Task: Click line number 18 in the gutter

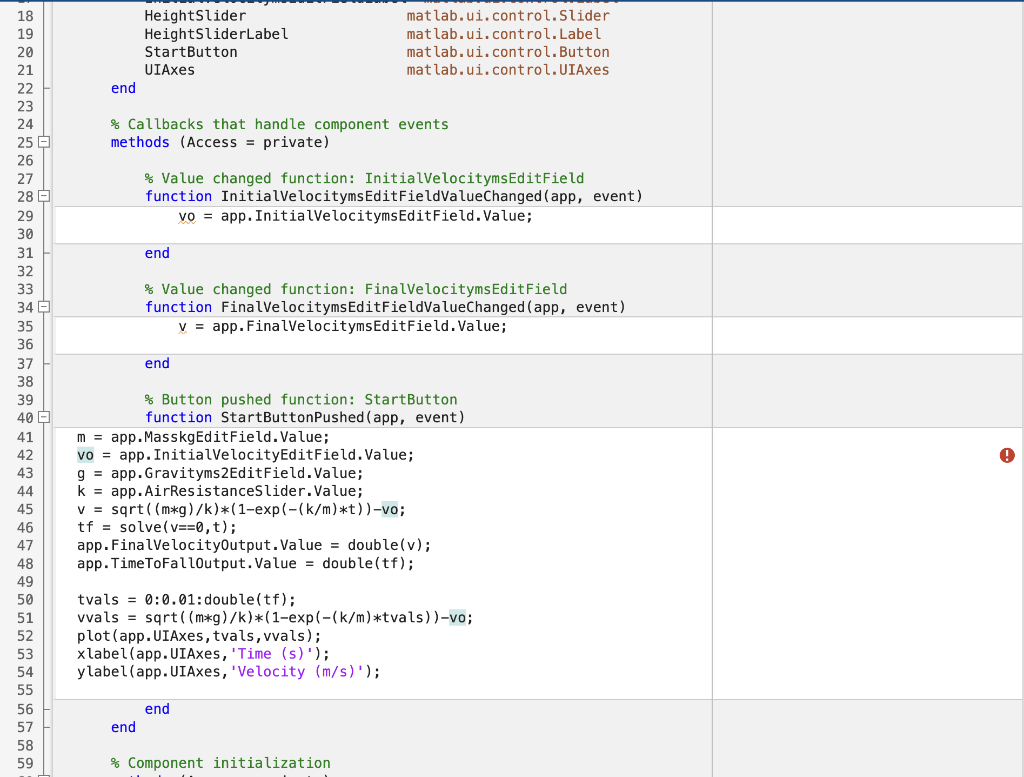Action: [x=25, y=15]
